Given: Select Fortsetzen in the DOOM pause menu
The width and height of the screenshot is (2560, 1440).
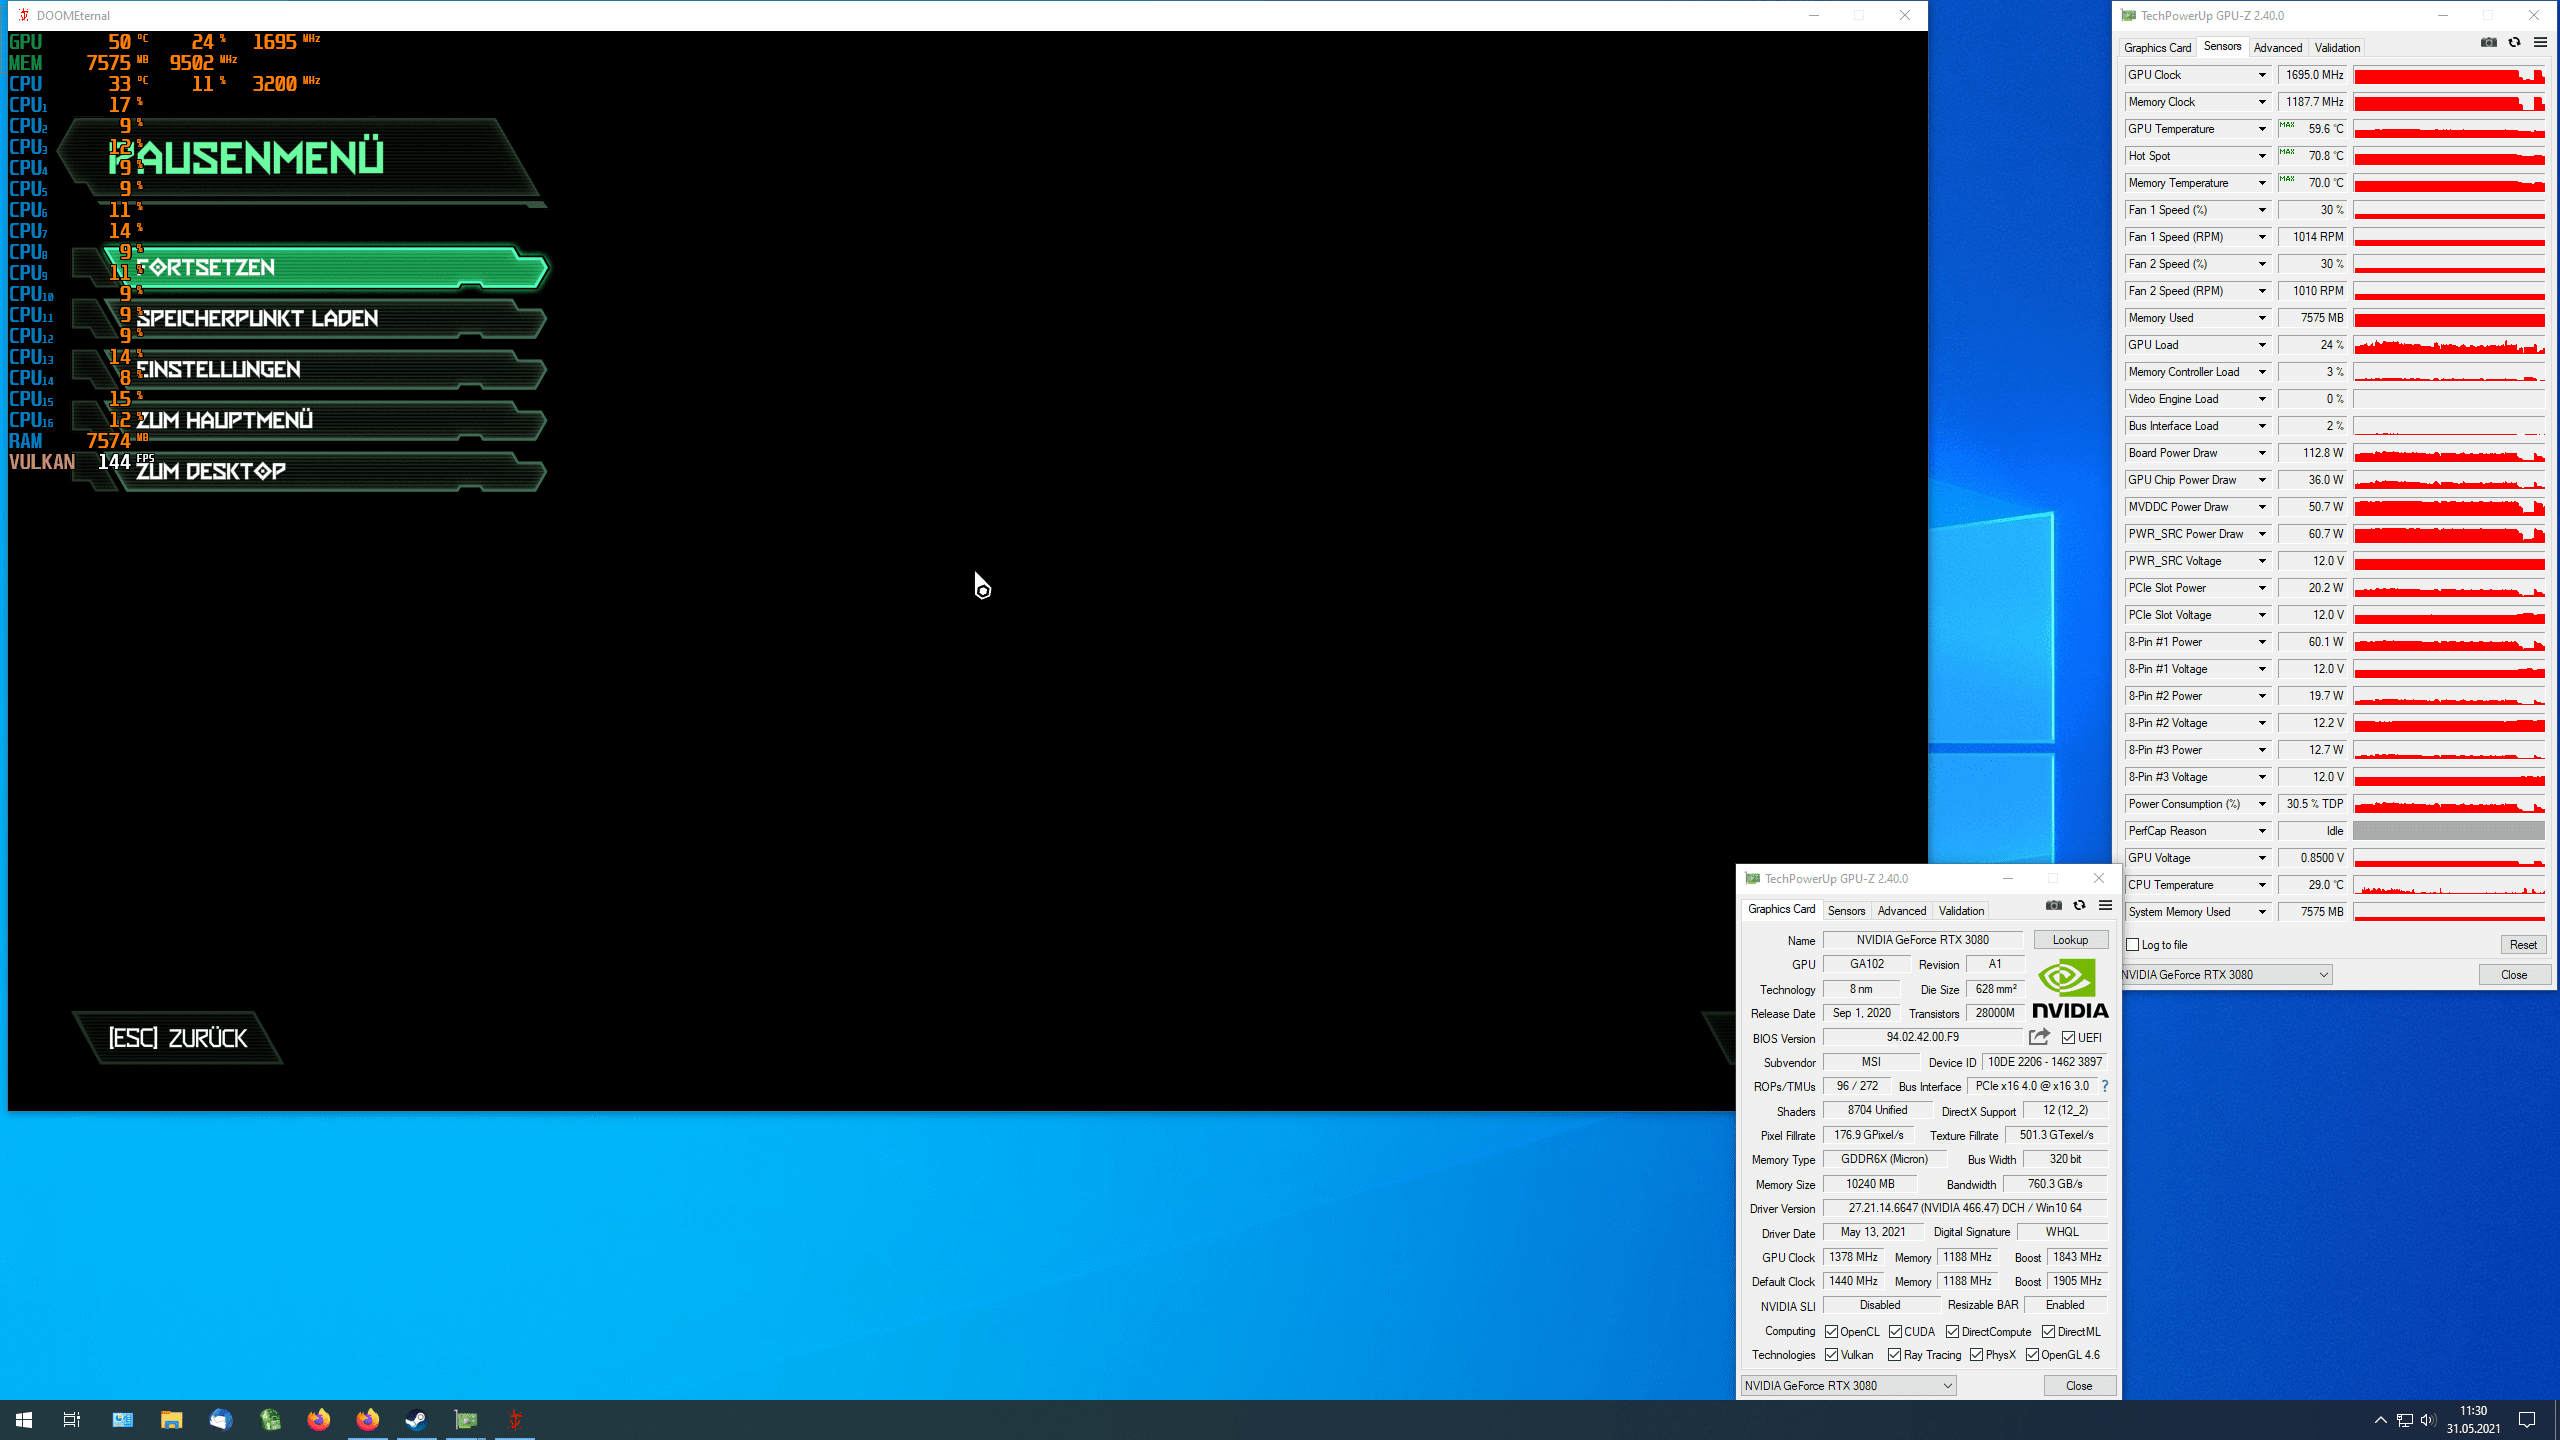Looking at the screenshot, I should 326,268.
